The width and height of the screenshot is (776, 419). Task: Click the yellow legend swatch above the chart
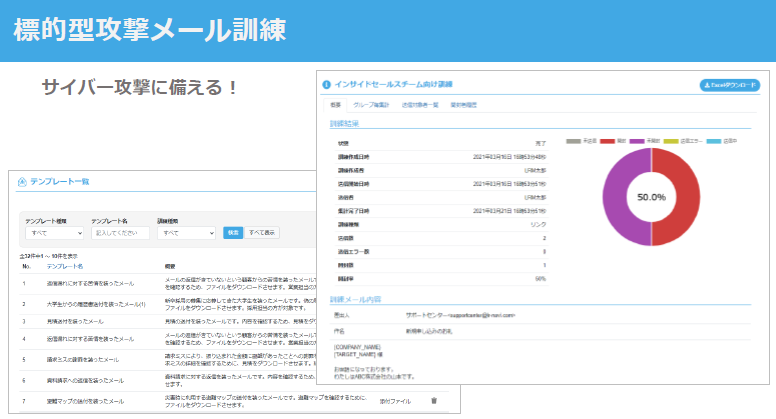coord(686,141)
